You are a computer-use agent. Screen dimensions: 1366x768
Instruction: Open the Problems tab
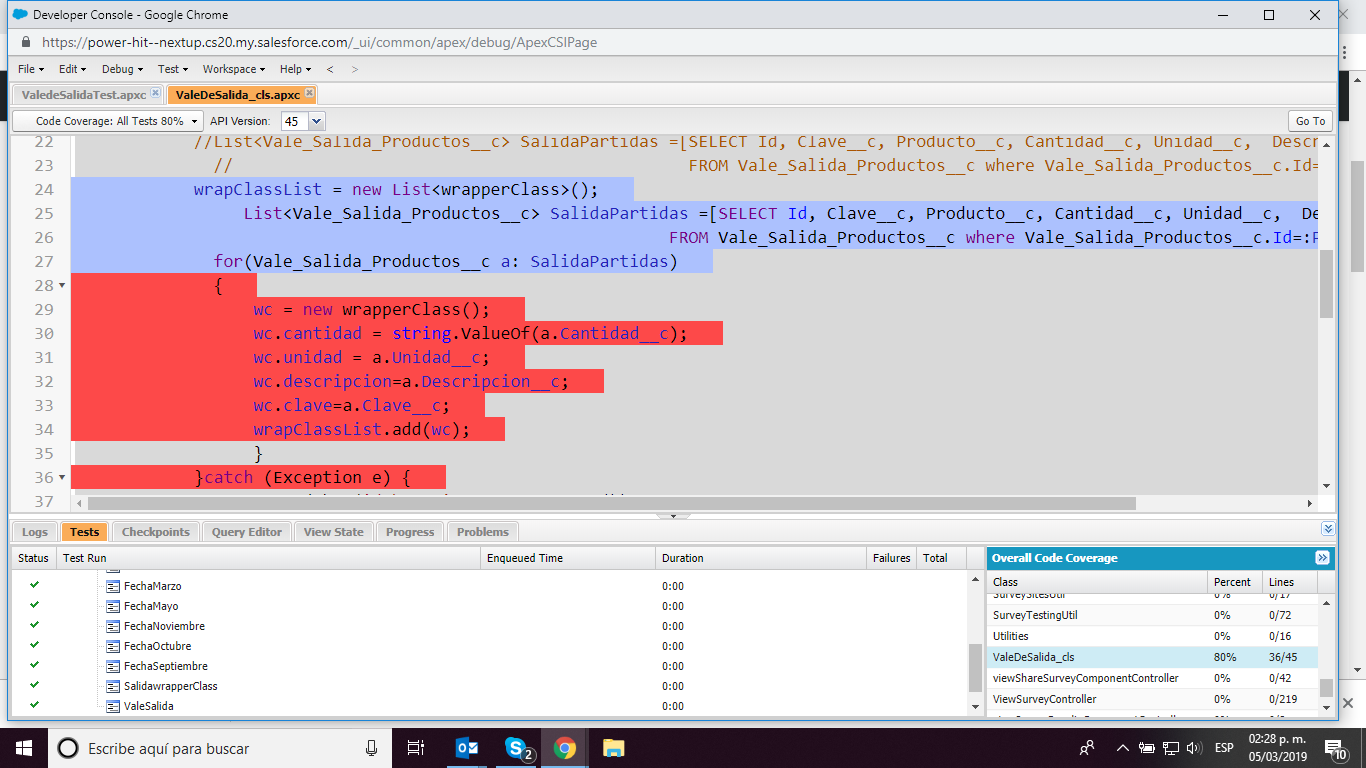483,532
